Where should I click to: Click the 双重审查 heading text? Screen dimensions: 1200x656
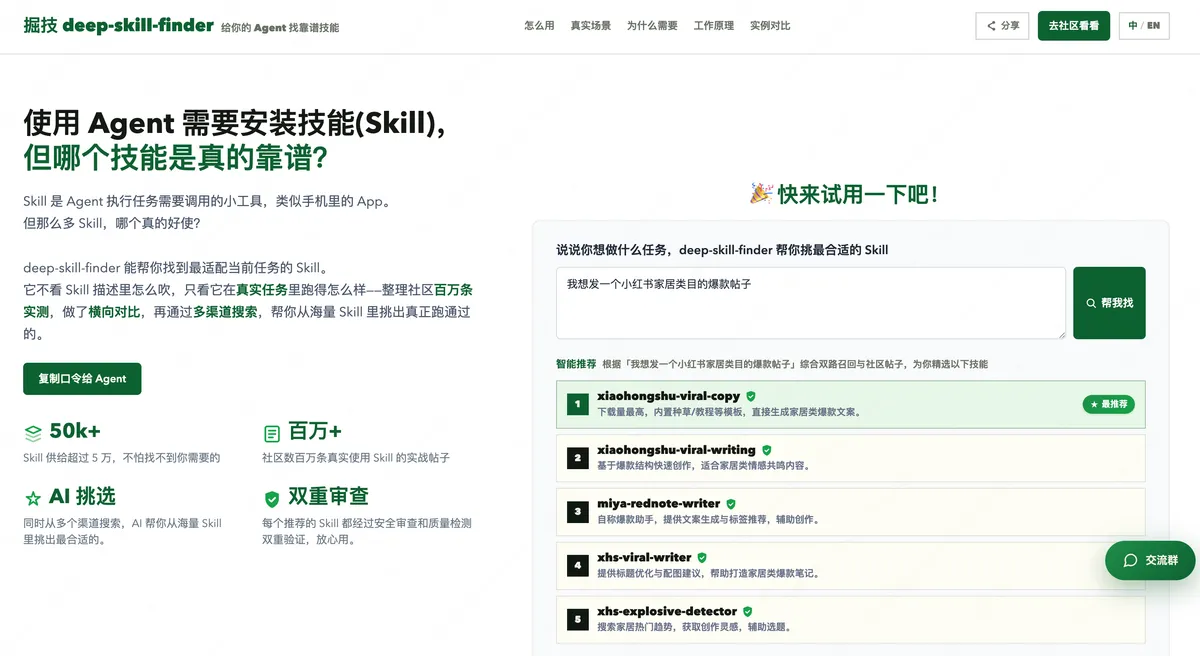pos(328,496)
